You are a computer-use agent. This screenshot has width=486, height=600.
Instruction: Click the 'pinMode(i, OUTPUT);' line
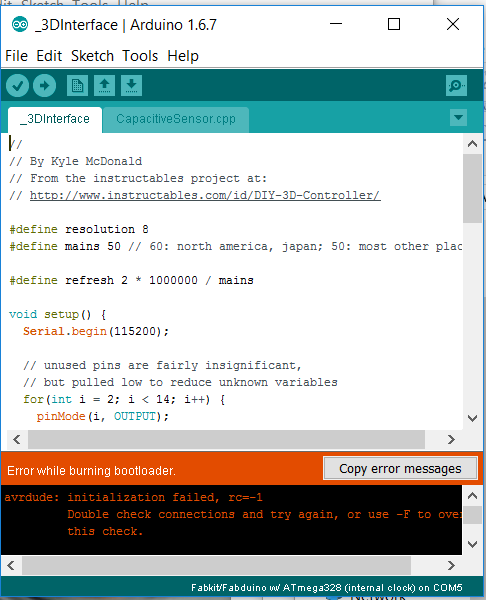(103, 416)
